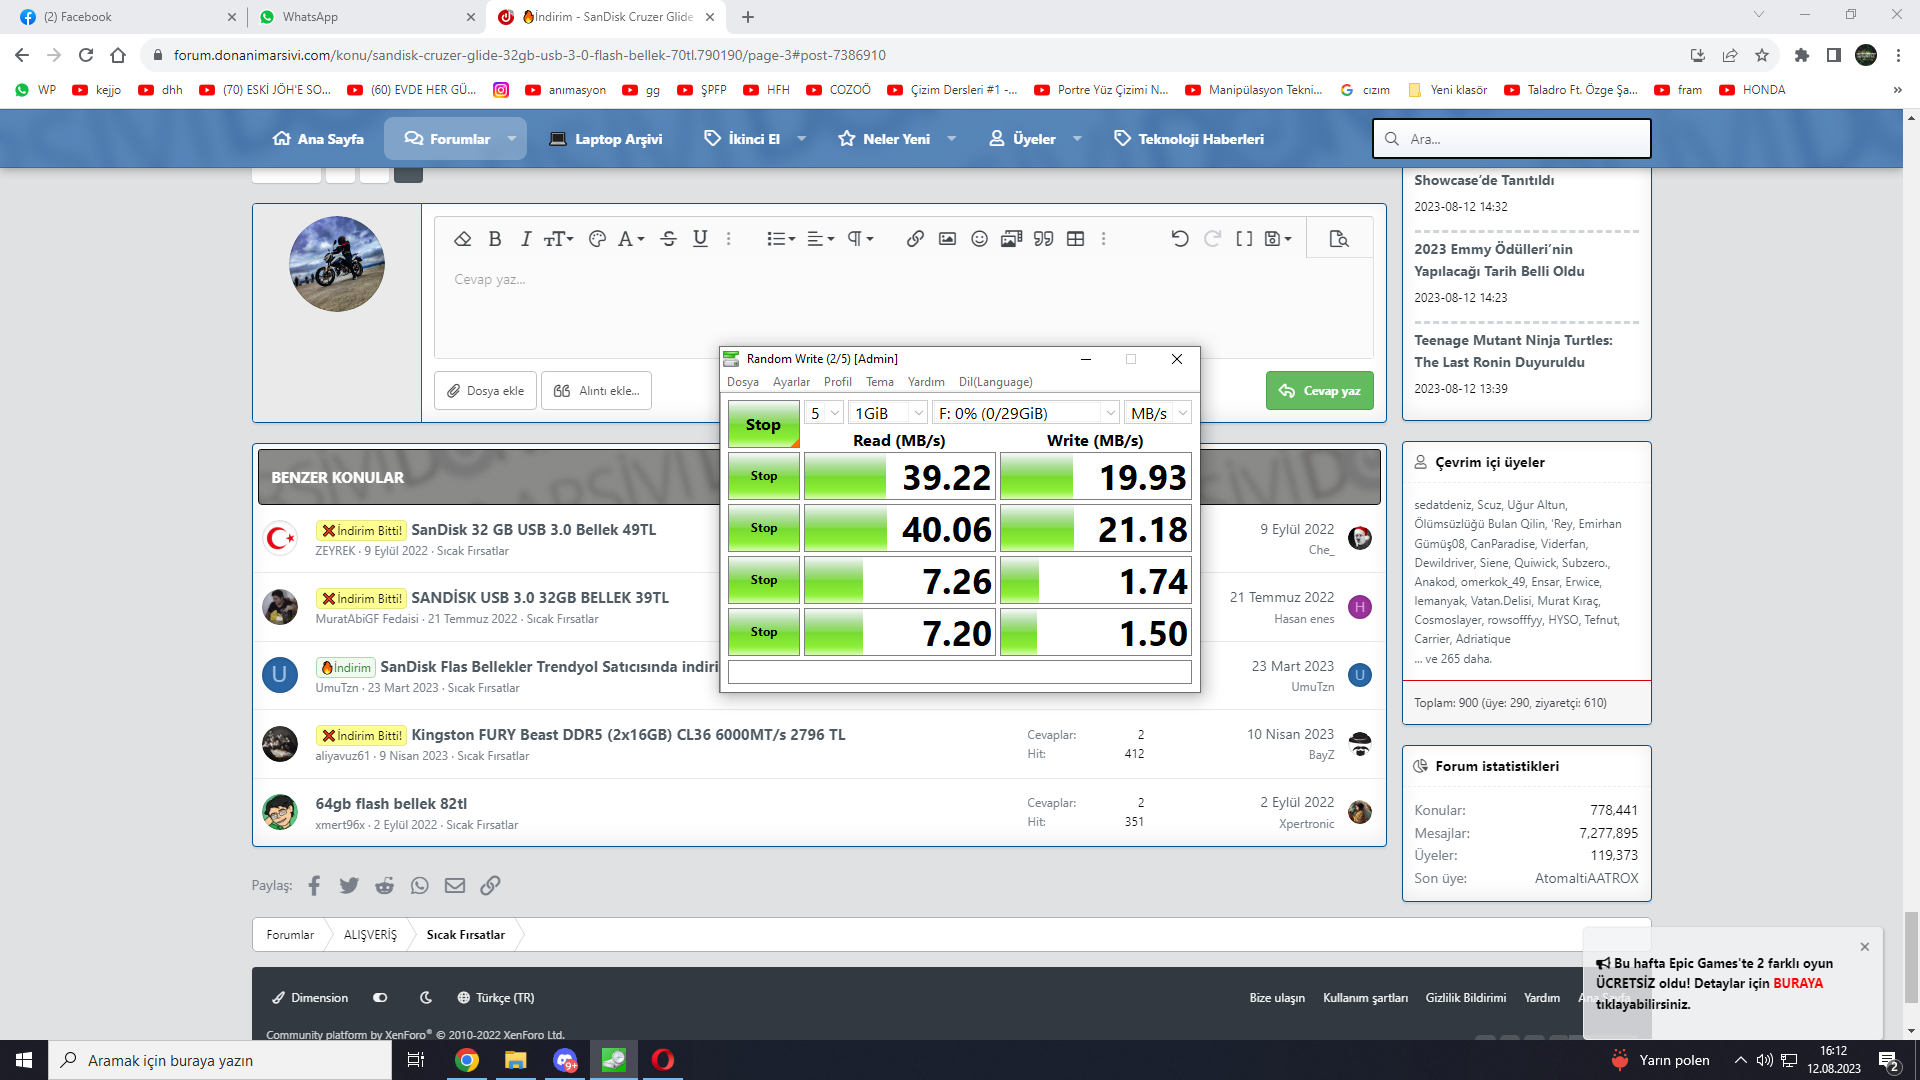The width and height of the screenshot is (1920, 1080).
Task: Open the test count dropdown showing 5
Action: (824, 413)
